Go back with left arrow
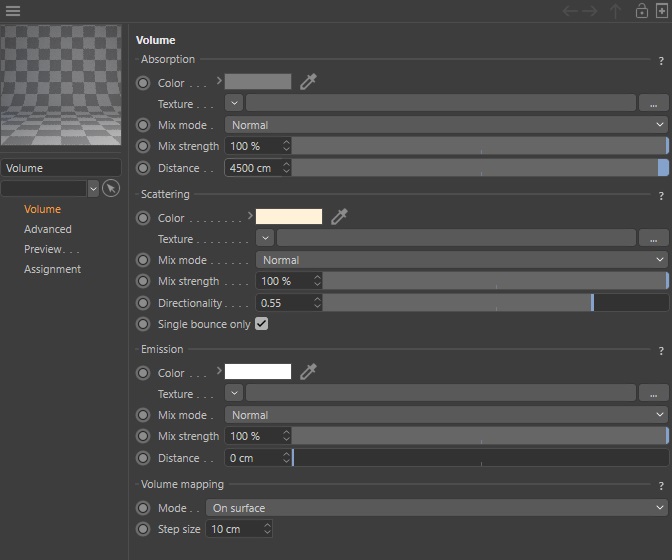The height and width of the screenshot is (560, 672). [x=570, y=11]
